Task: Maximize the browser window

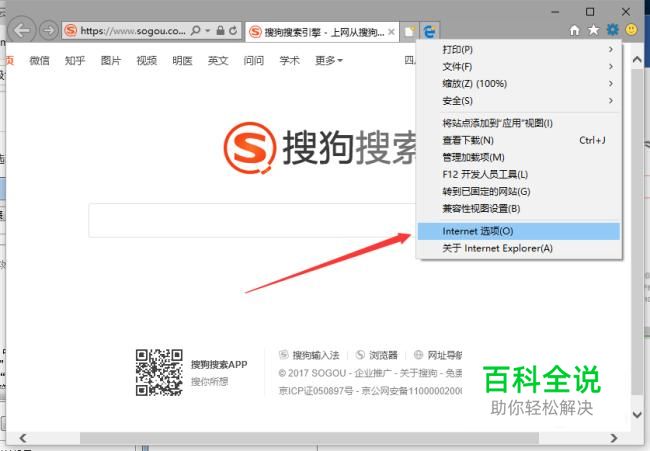Action: click(590, 12)
